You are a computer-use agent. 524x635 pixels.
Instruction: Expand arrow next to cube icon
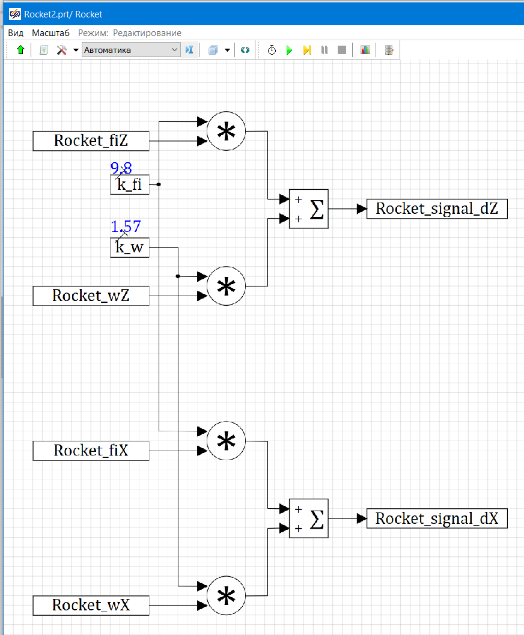pyautogui.click(x=227, y=50)
